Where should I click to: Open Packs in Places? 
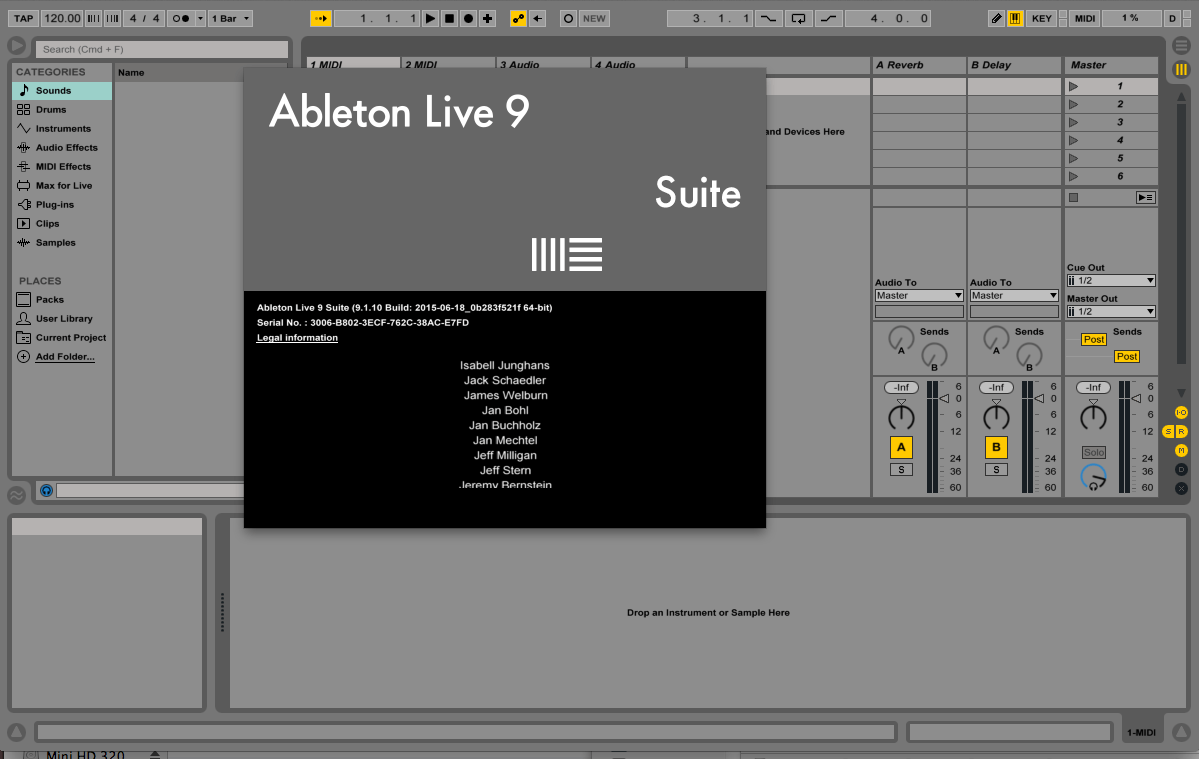(x=62, y=300)
